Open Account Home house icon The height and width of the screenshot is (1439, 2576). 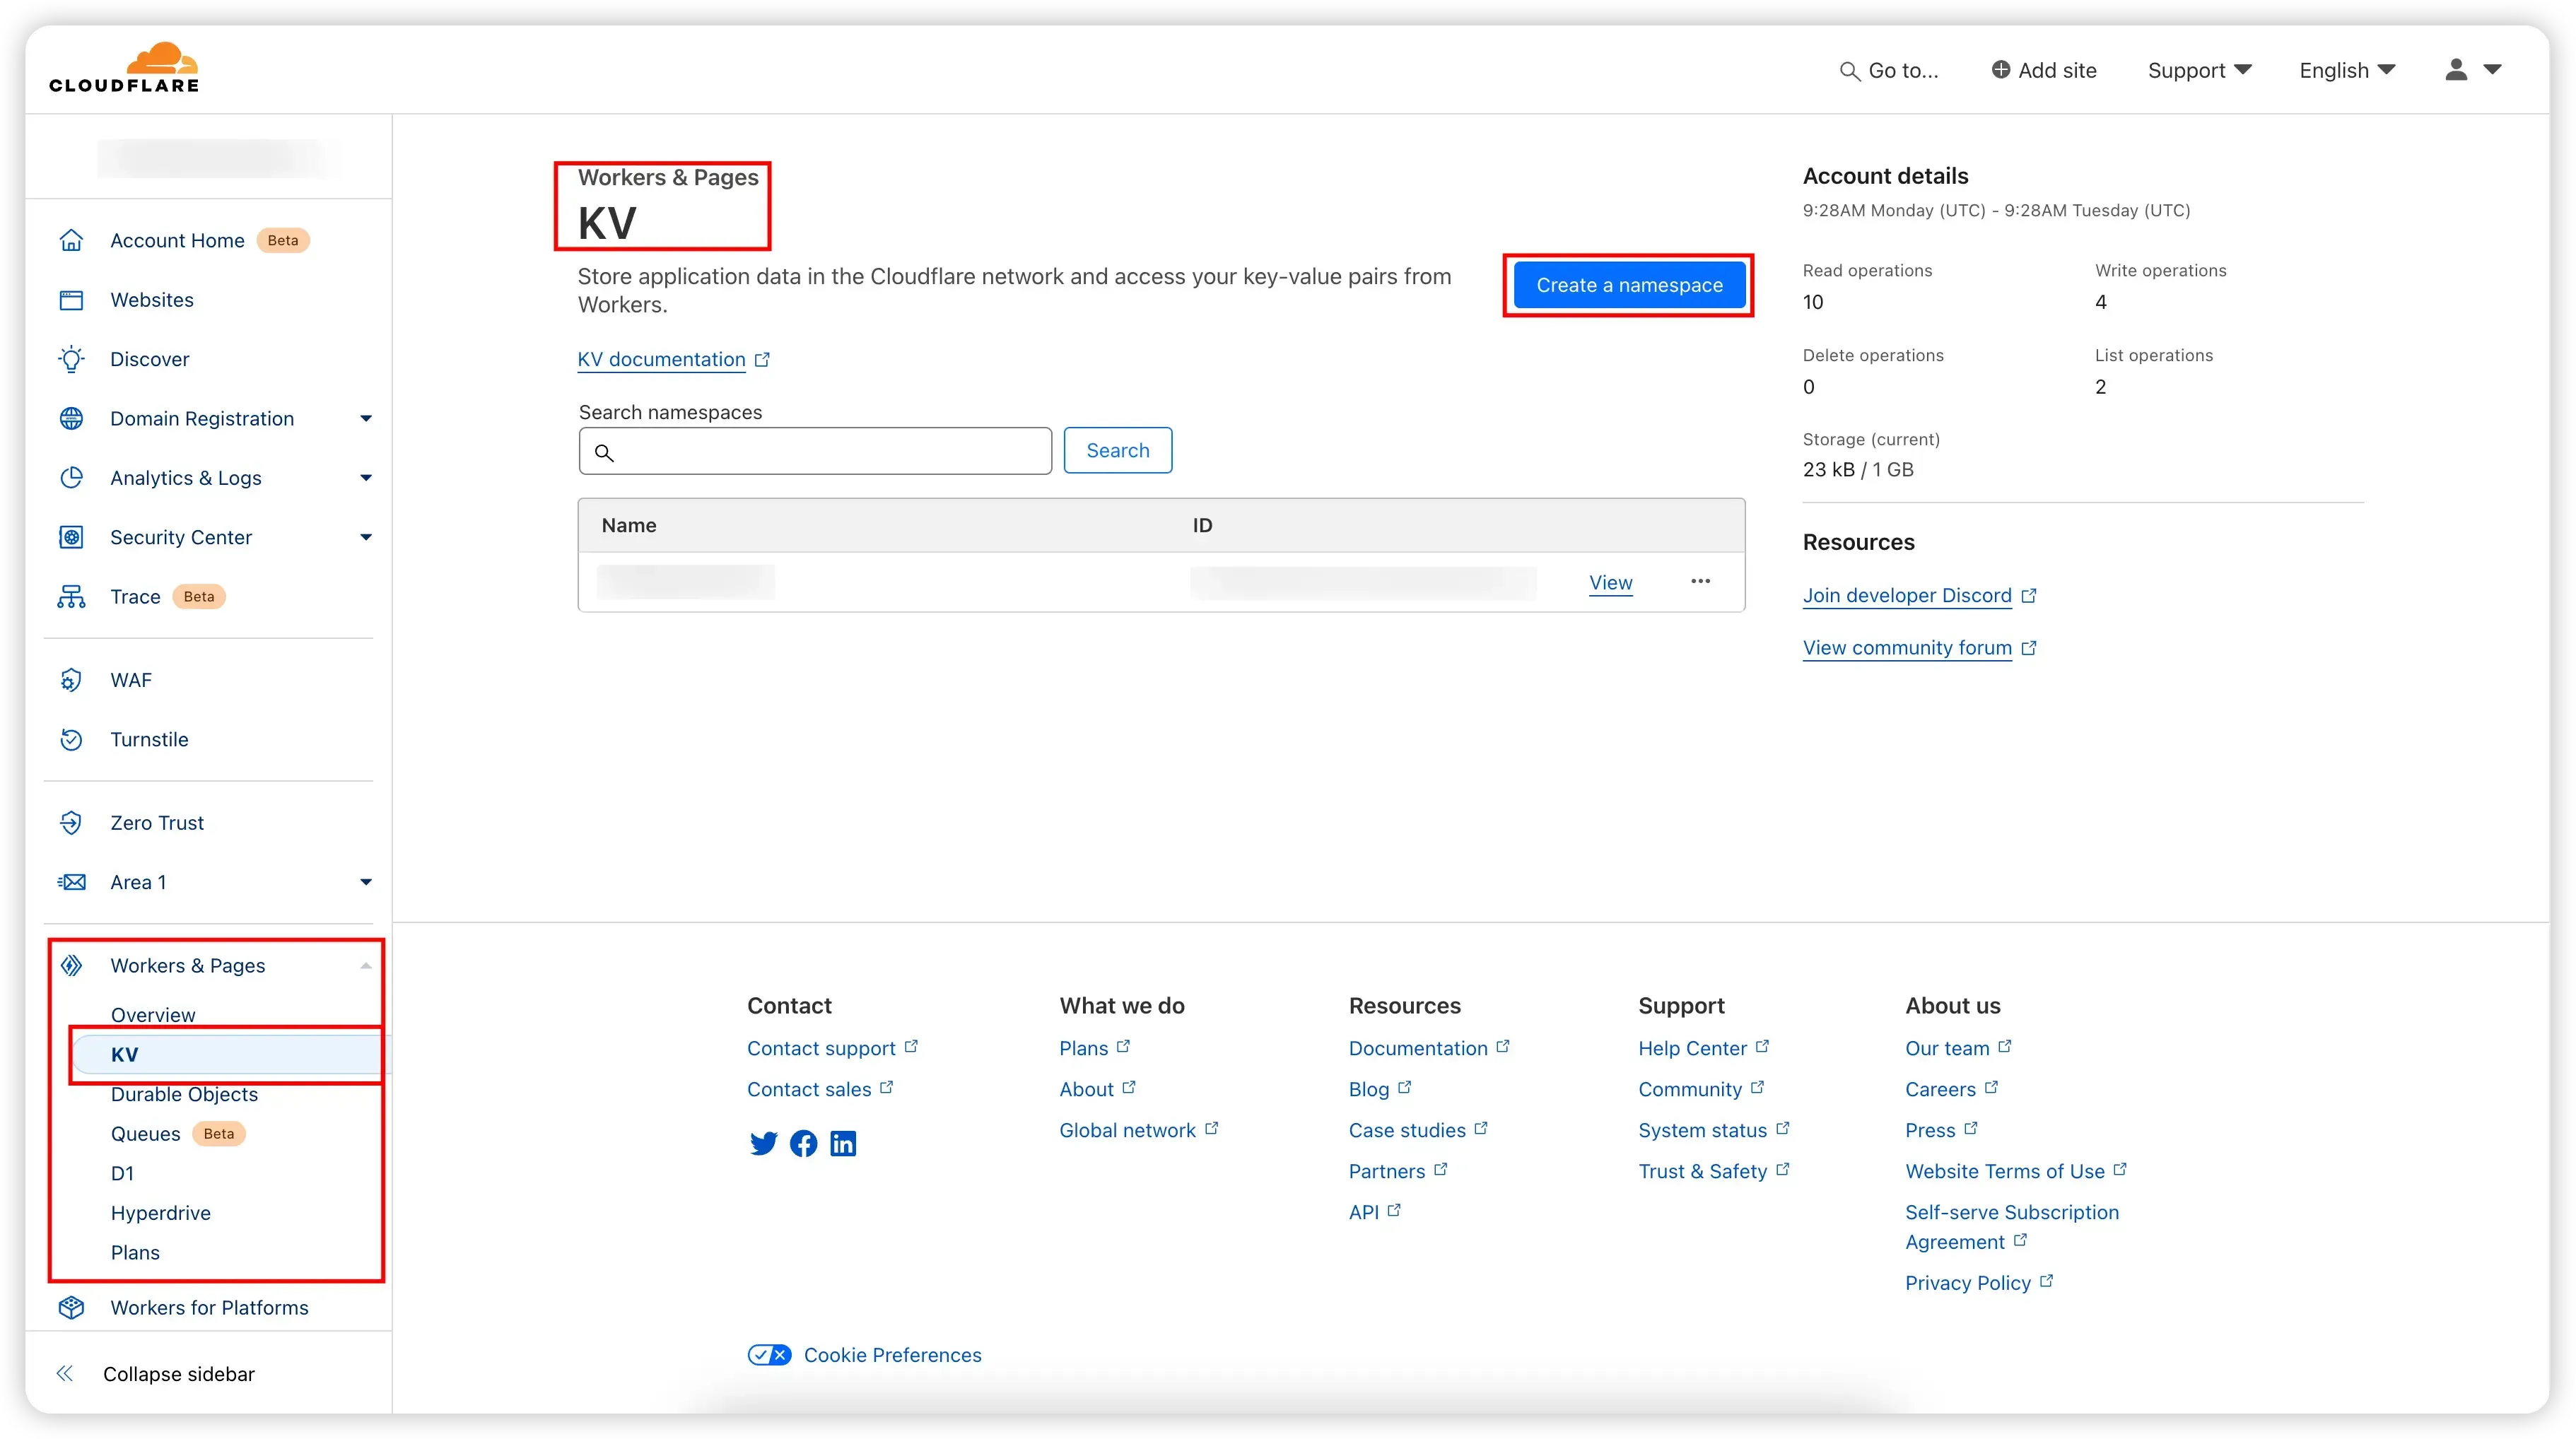71,240
